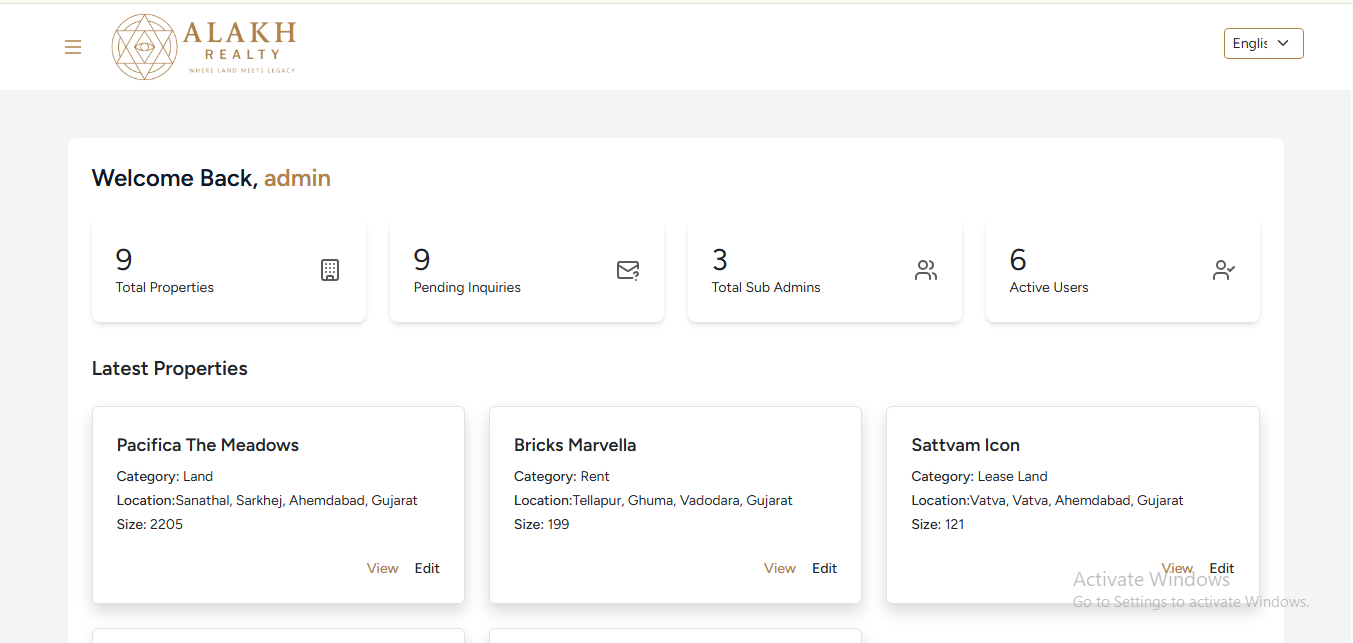Edit the Pacifica The Meadows property
This screenshot has height=643, width=1353.
click(427, 568)
